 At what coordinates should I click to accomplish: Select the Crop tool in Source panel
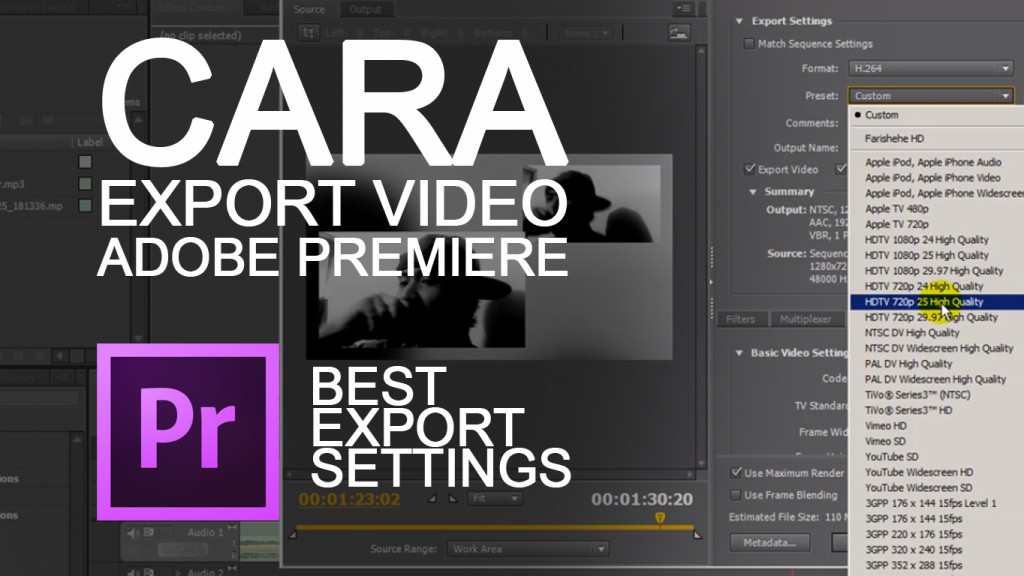[x=308, y=32]
